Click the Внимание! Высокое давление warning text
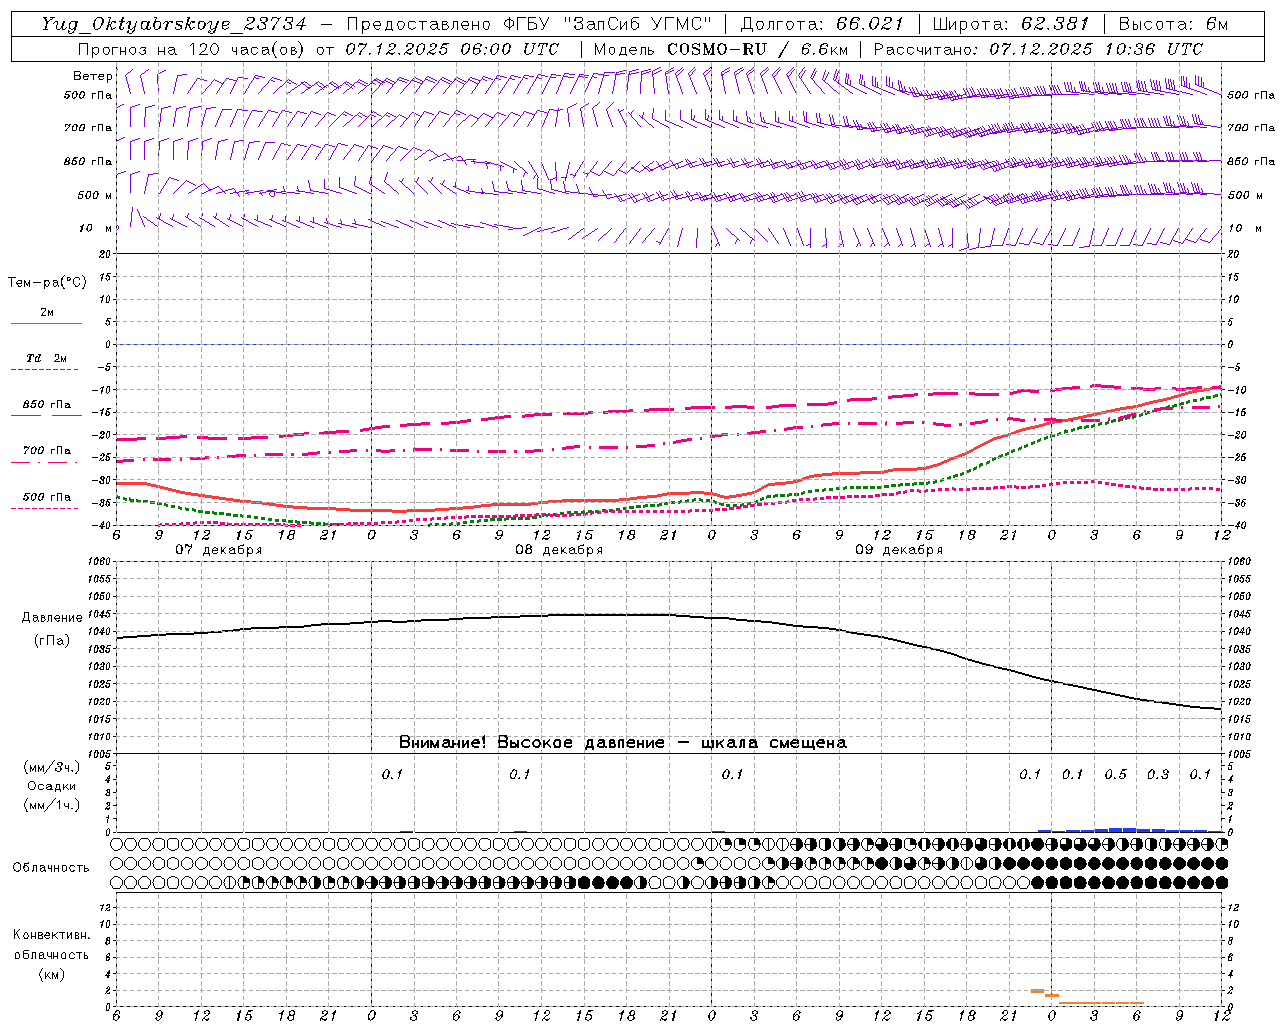 coord(623,743)
